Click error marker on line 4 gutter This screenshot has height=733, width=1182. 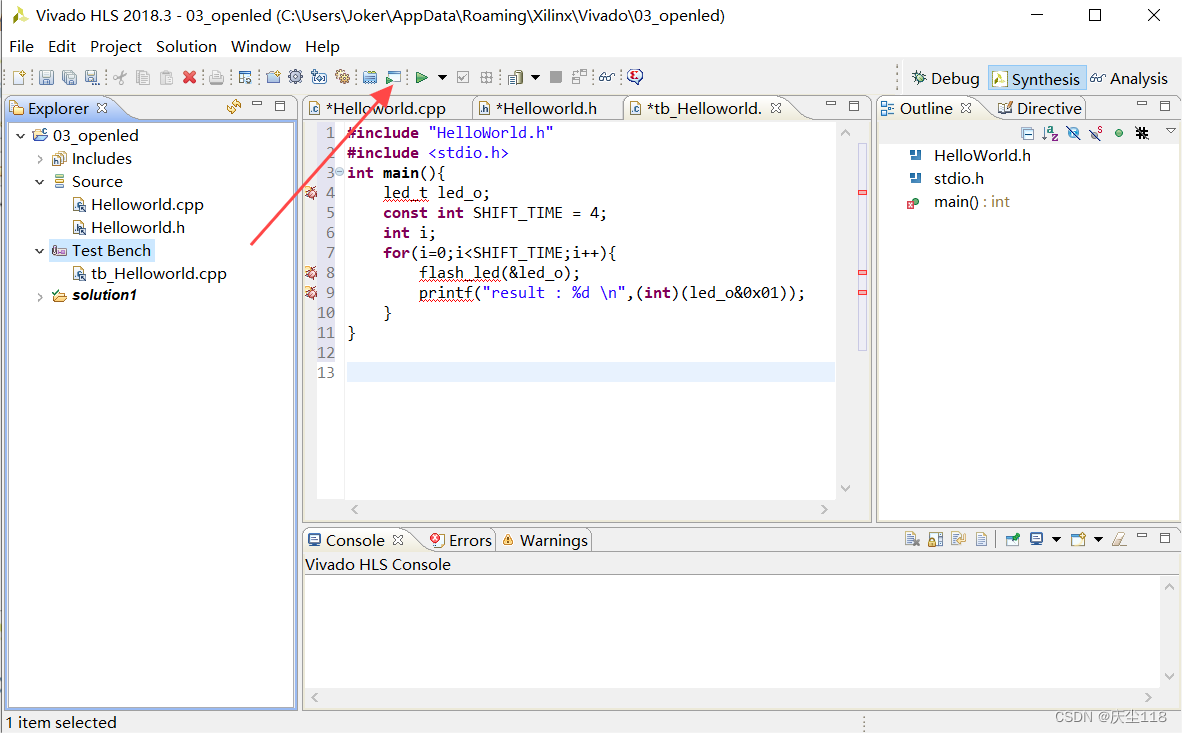pos(311,193)
